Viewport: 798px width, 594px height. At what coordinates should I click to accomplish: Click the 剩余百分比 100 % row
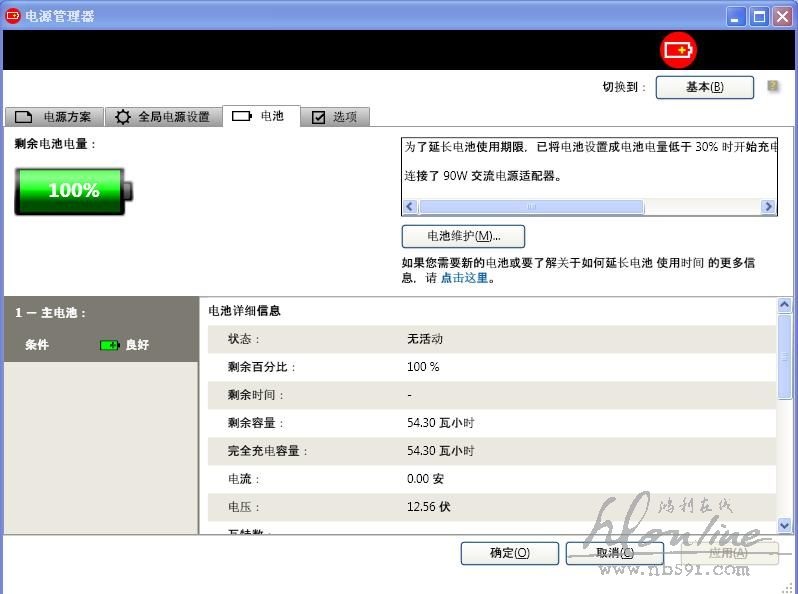492,367
